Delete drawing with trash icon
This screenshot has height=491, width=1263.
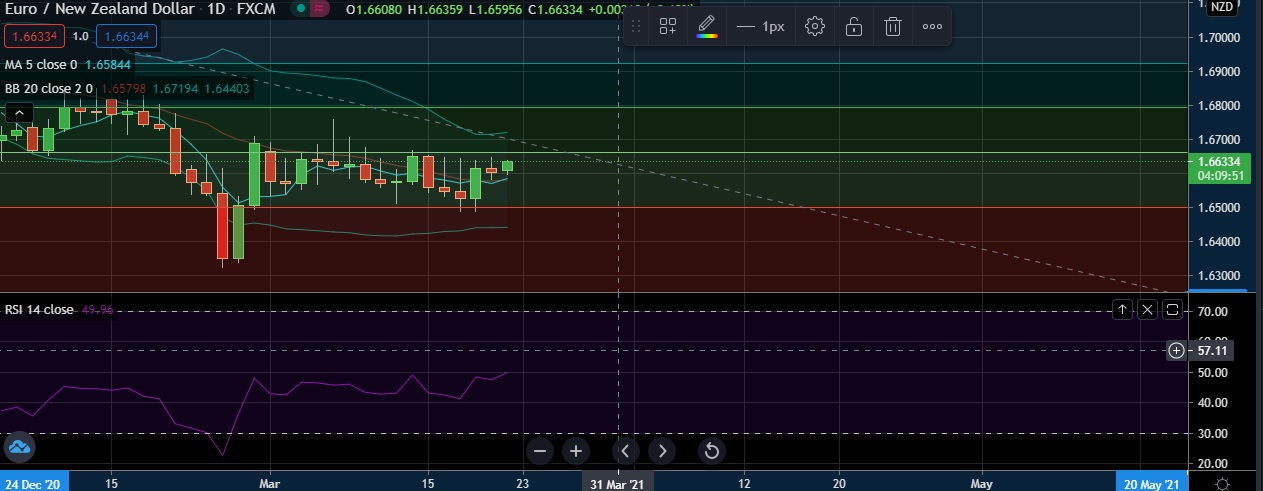(x=893, y=27)
